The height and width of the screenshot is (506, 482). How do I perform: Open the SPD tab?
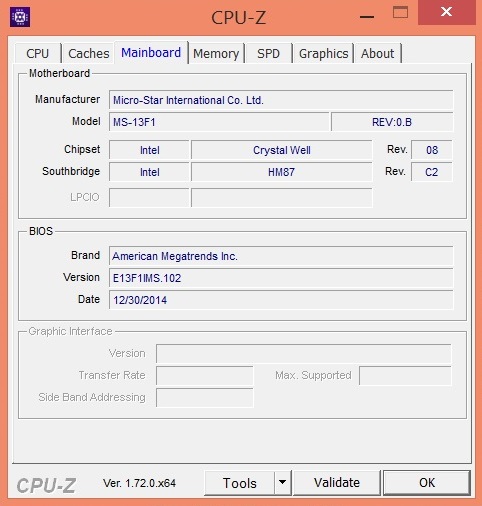point(268,53)
